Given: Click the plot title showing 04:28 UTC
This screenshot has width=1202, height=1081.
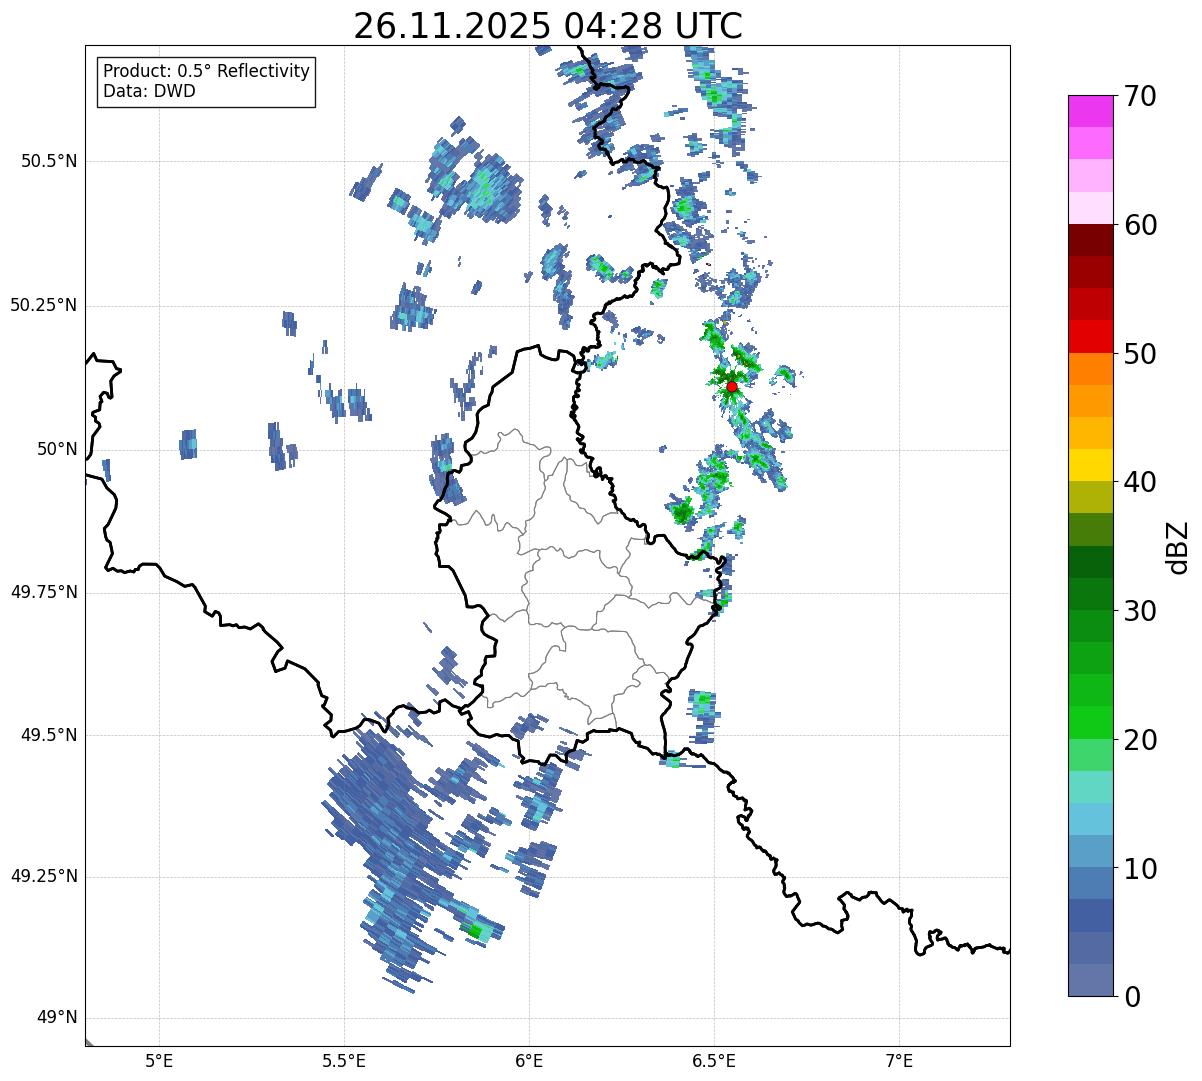Looking at the screenshot, I should click(x=547, y=26).
